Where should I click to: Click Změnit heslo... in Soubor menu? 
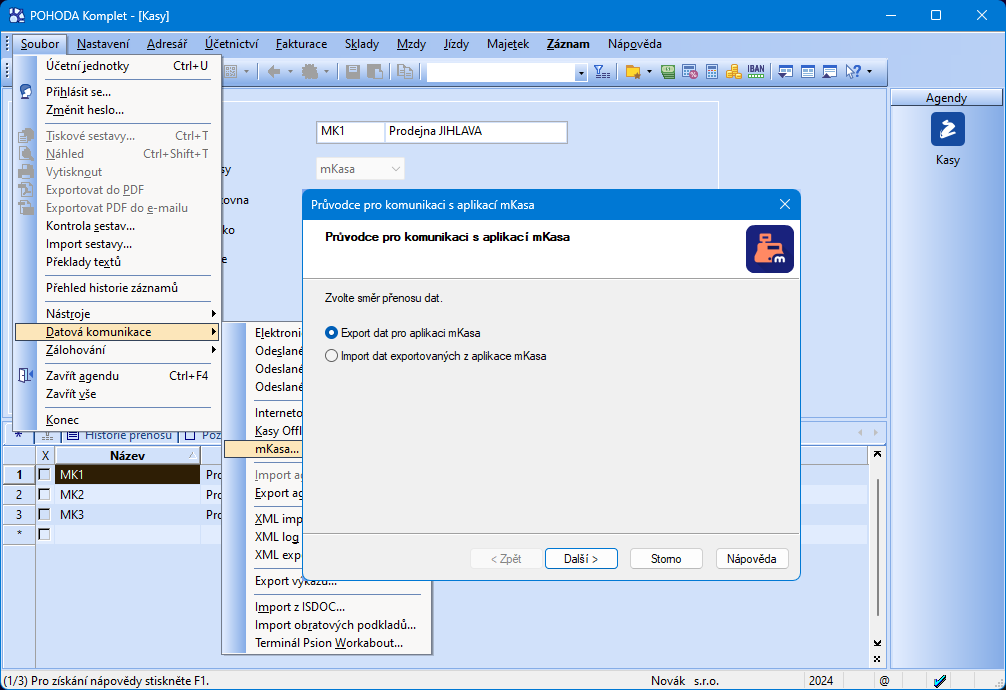[85, 110]
